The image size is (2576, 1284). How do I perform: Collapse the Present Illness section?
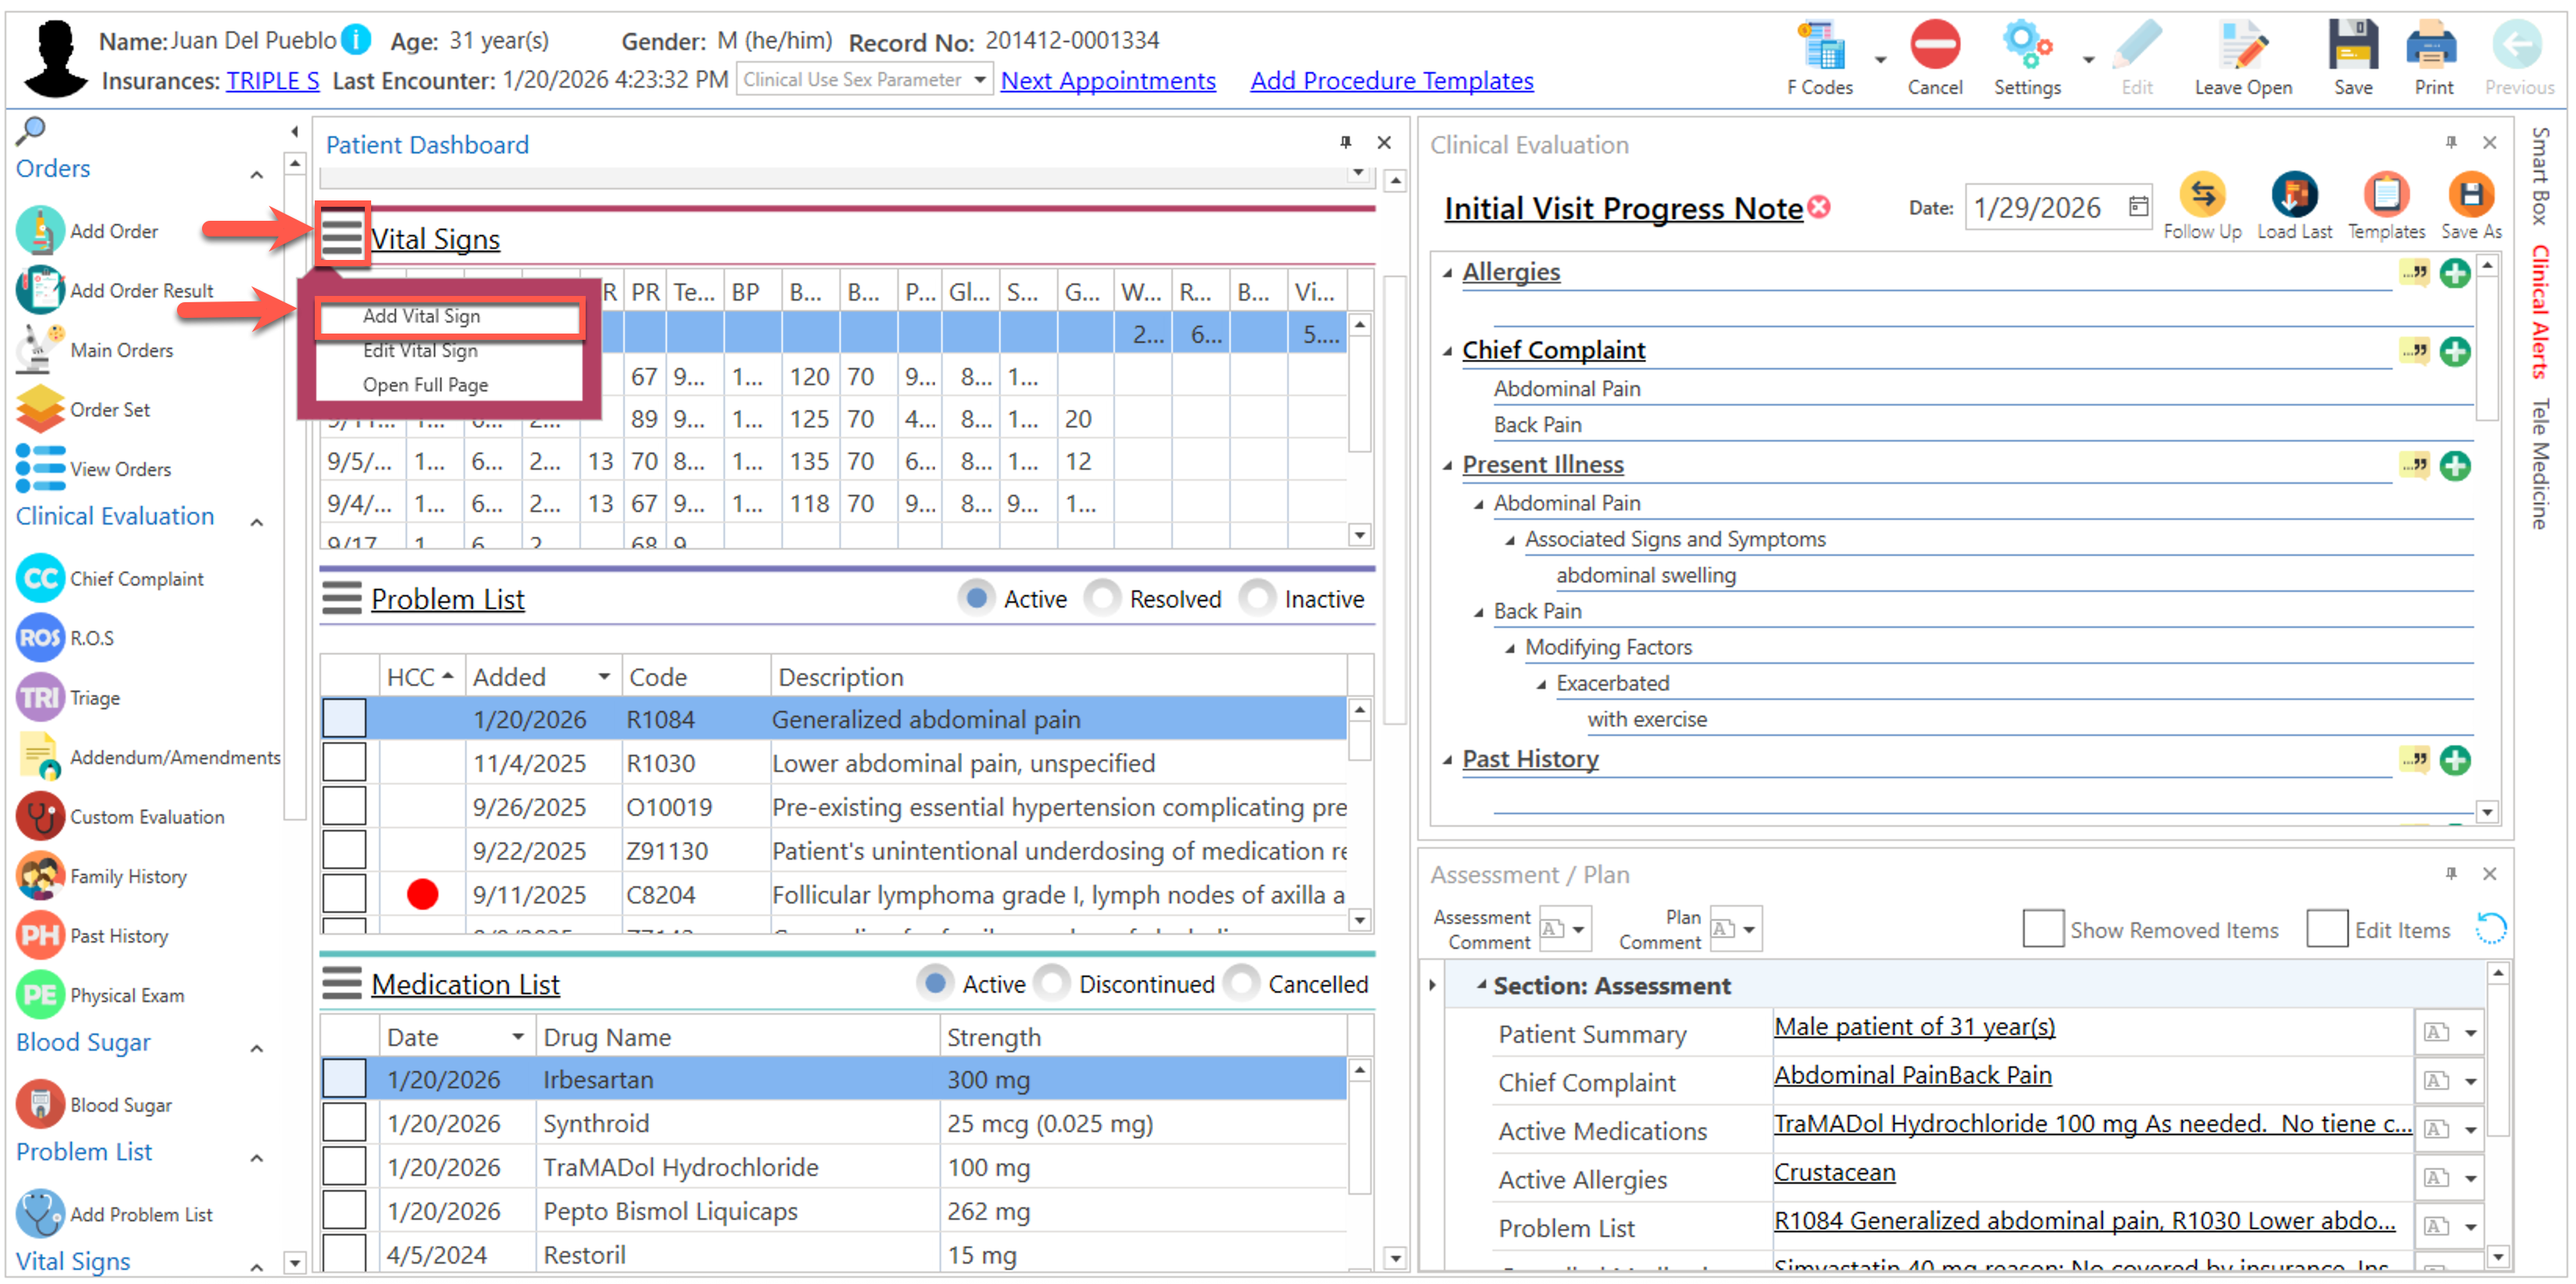[x=1447, y=466]
